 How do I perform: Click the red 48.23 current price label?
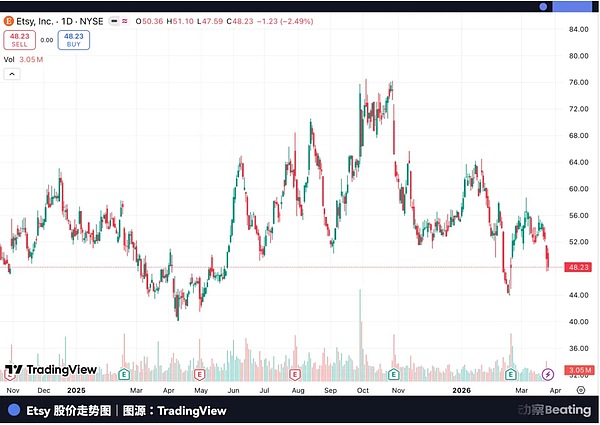coord(576,268)
